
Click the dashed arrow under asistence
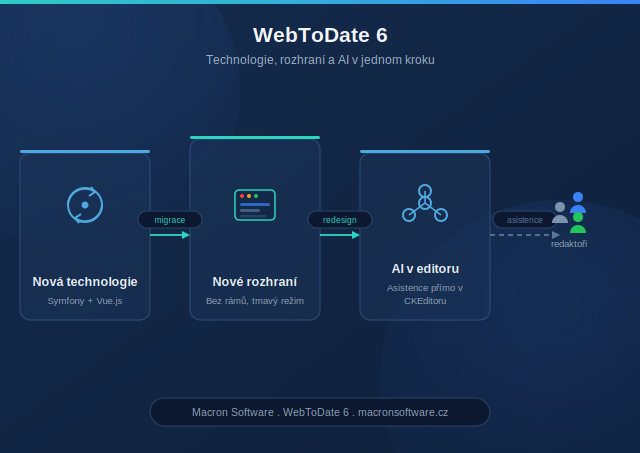525,235
